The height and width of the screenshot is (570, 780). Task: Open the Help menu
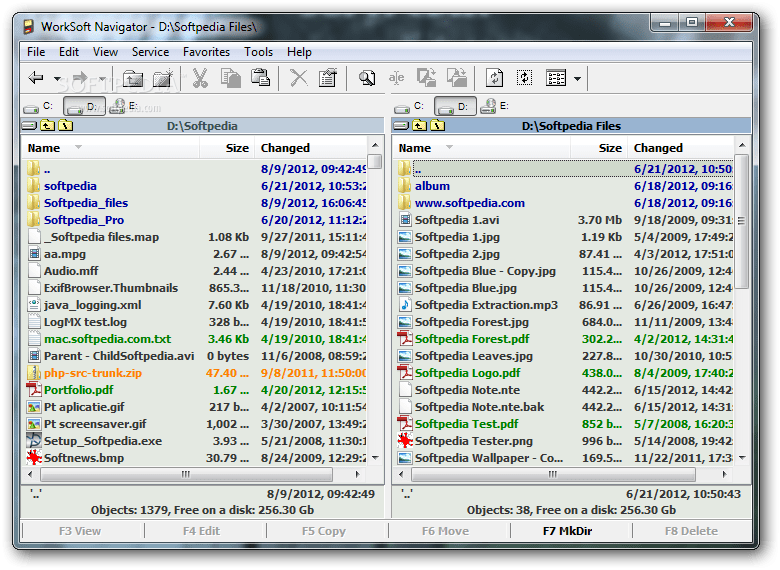click(x=299, y=52)
